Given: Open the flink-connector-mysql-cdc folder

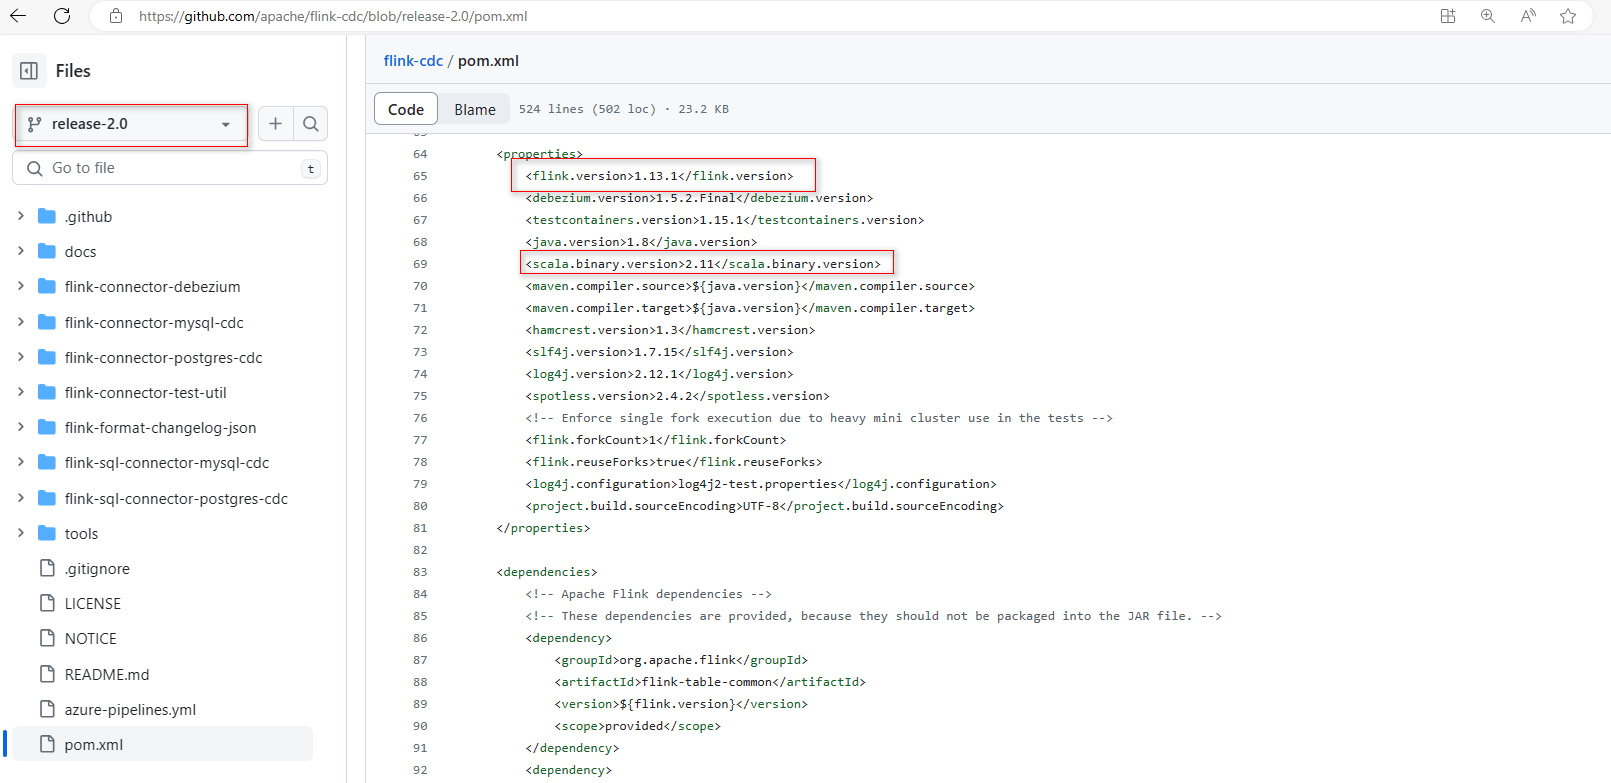Looking at the screenshot, I should (154, 323).
